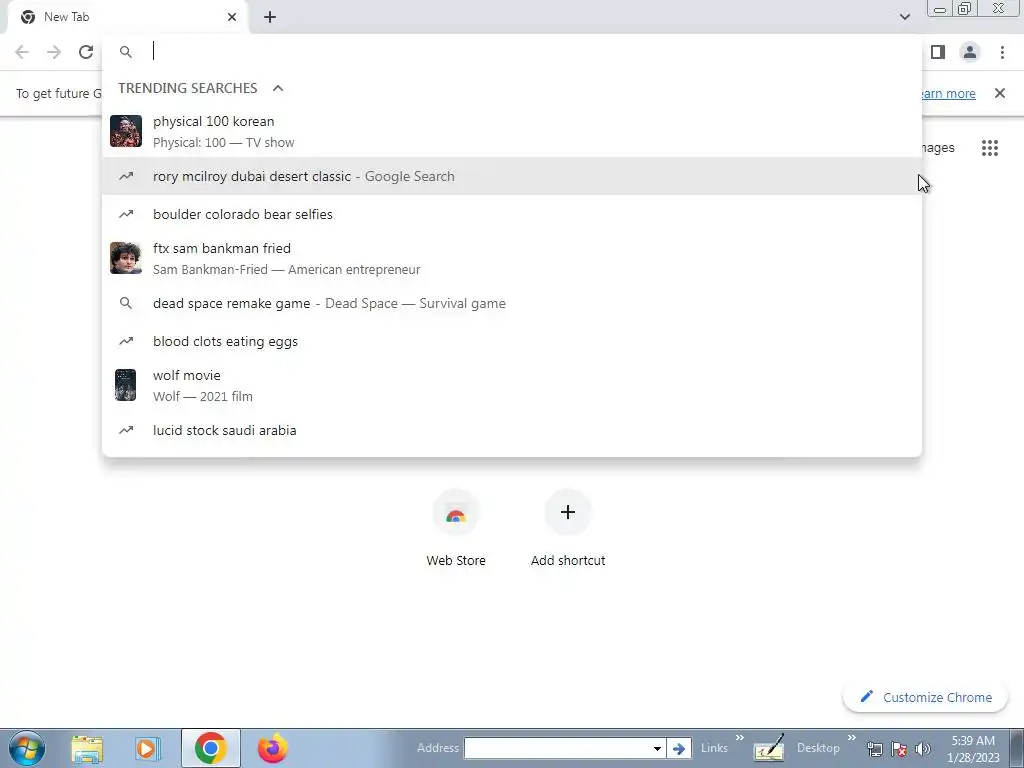Select physical 100 korean suggestion

512,131
